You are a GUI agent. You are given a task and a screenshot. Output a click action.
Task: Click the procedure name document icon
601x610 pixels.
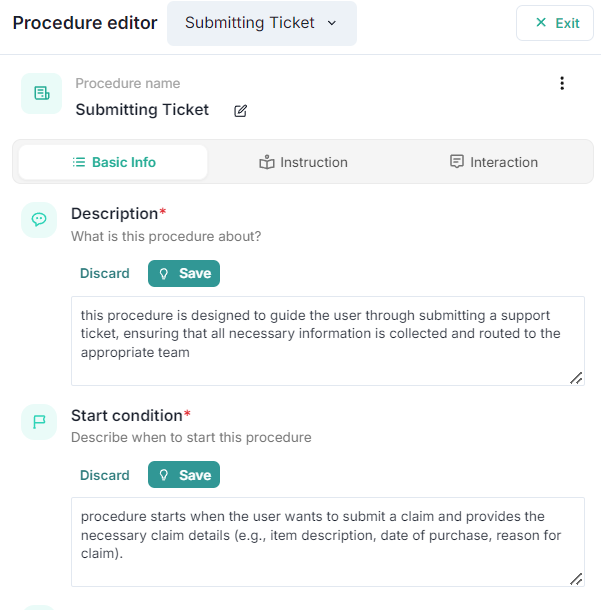[41, 93]
